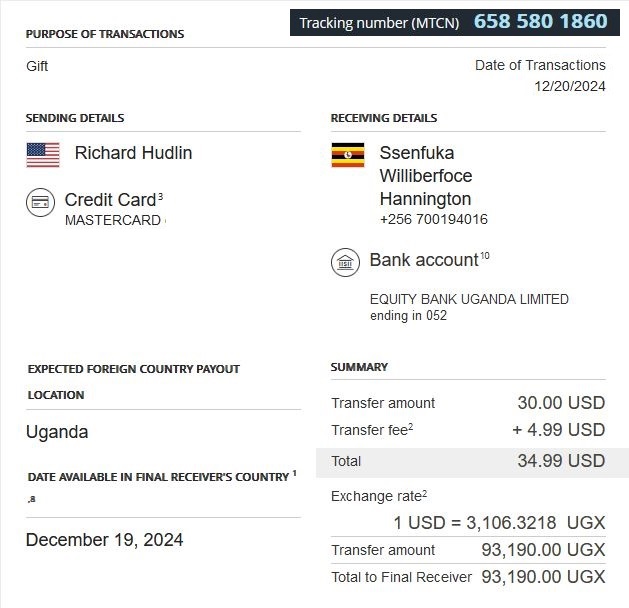
Task: Click the MTCN tracking number 658 580 1860
Action: [x=540, y=22]
